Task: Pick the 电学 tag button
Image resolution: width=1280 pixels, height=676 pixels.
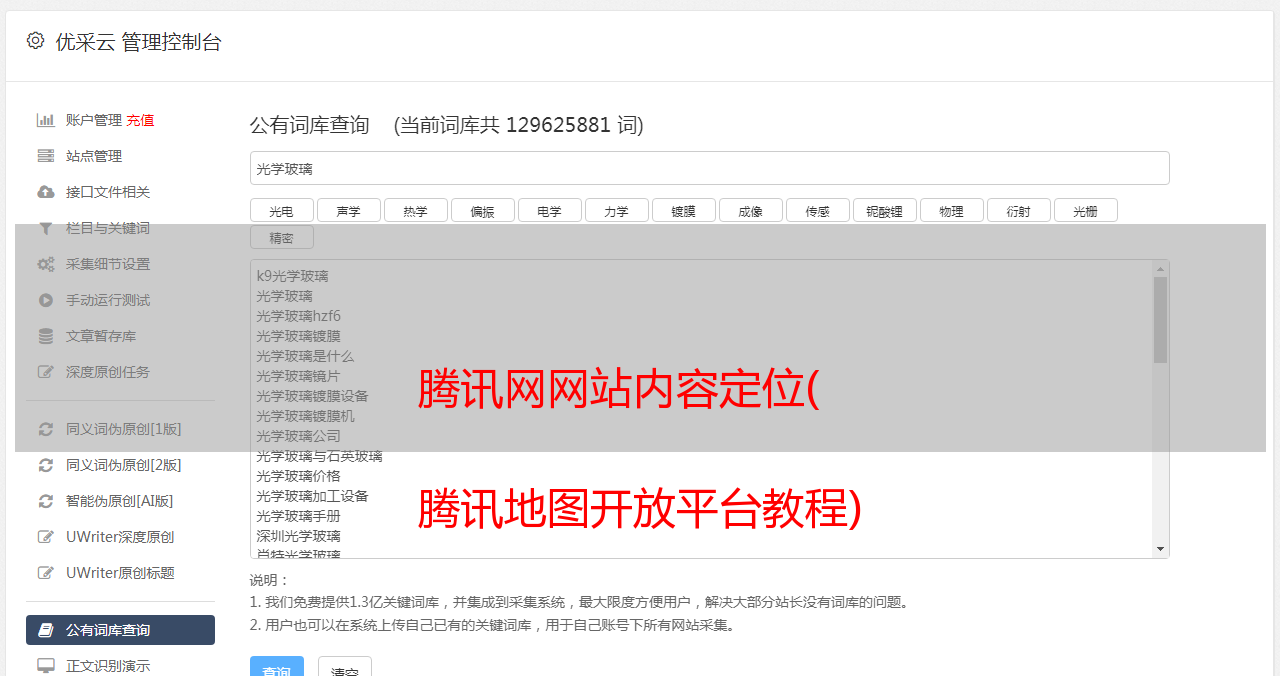Action: tap(549, 210)
